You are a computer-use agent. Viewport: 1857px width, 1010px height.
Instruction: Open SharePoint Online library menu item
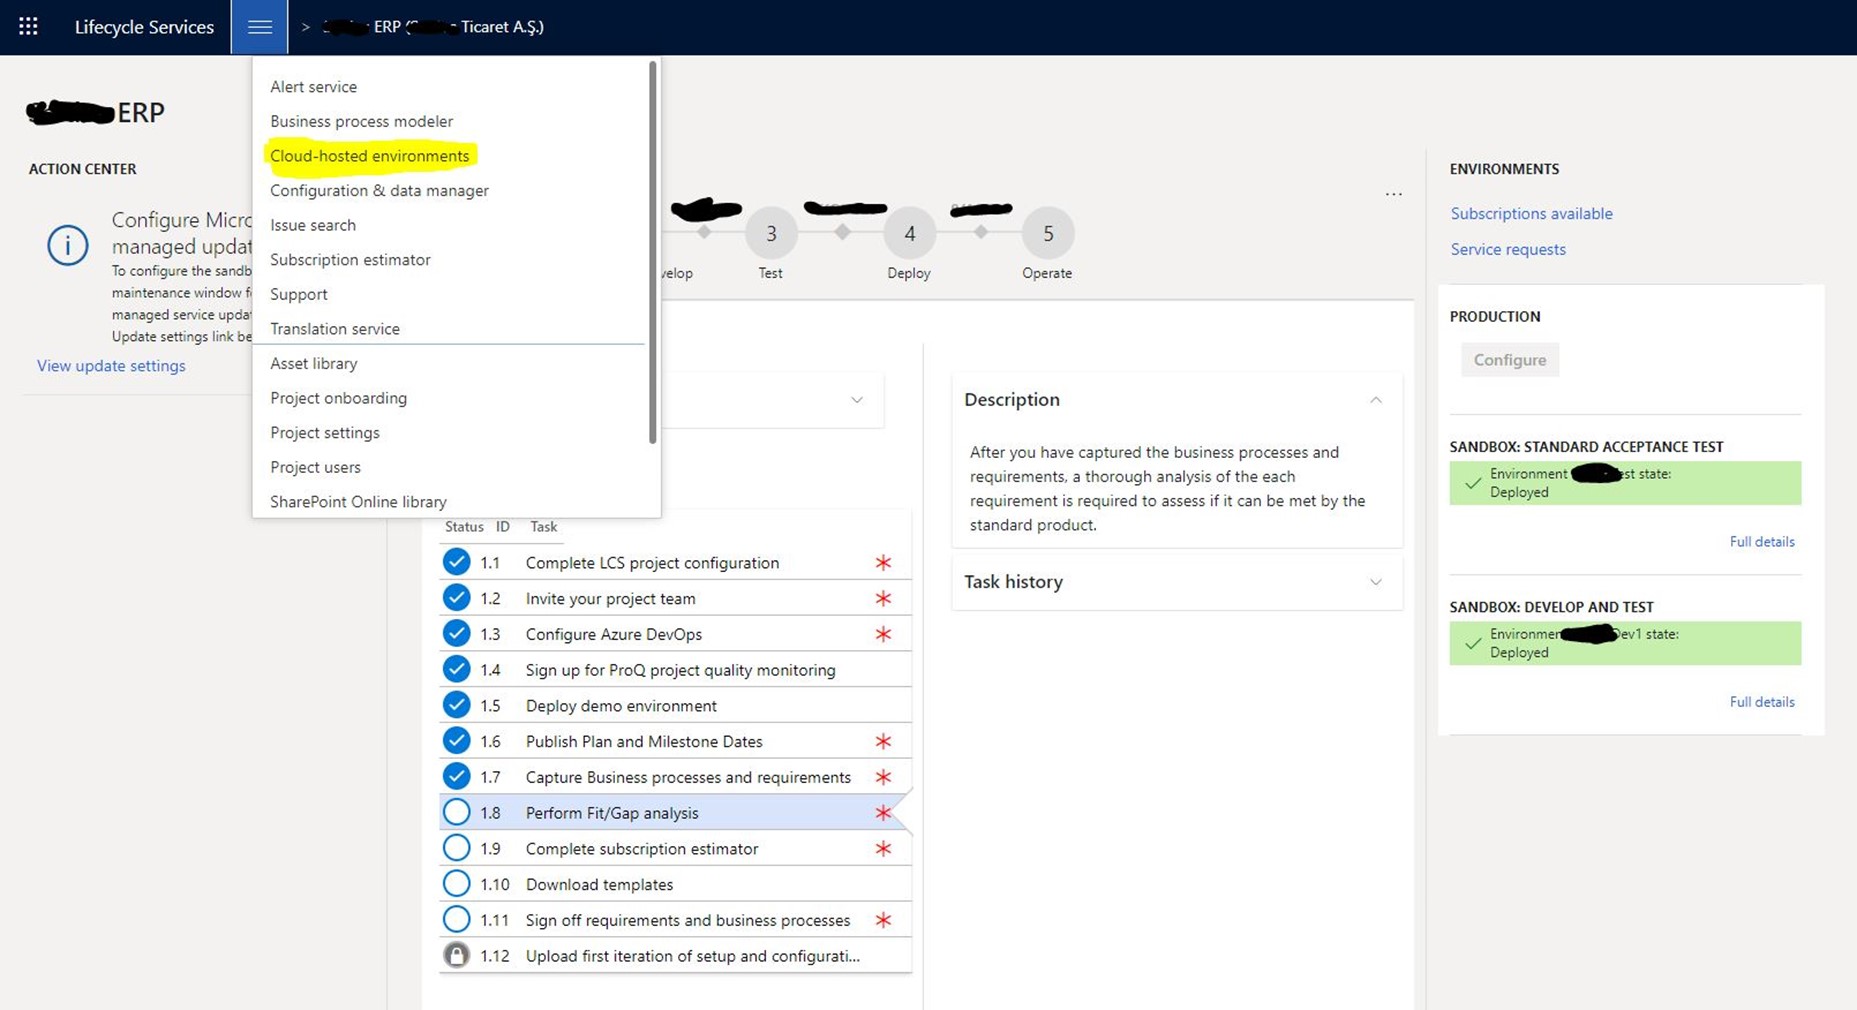tap(358, 502)
